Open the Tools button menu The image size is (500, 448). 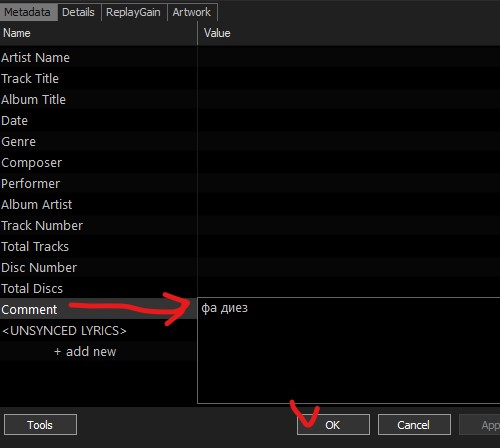tap(40, 425)
